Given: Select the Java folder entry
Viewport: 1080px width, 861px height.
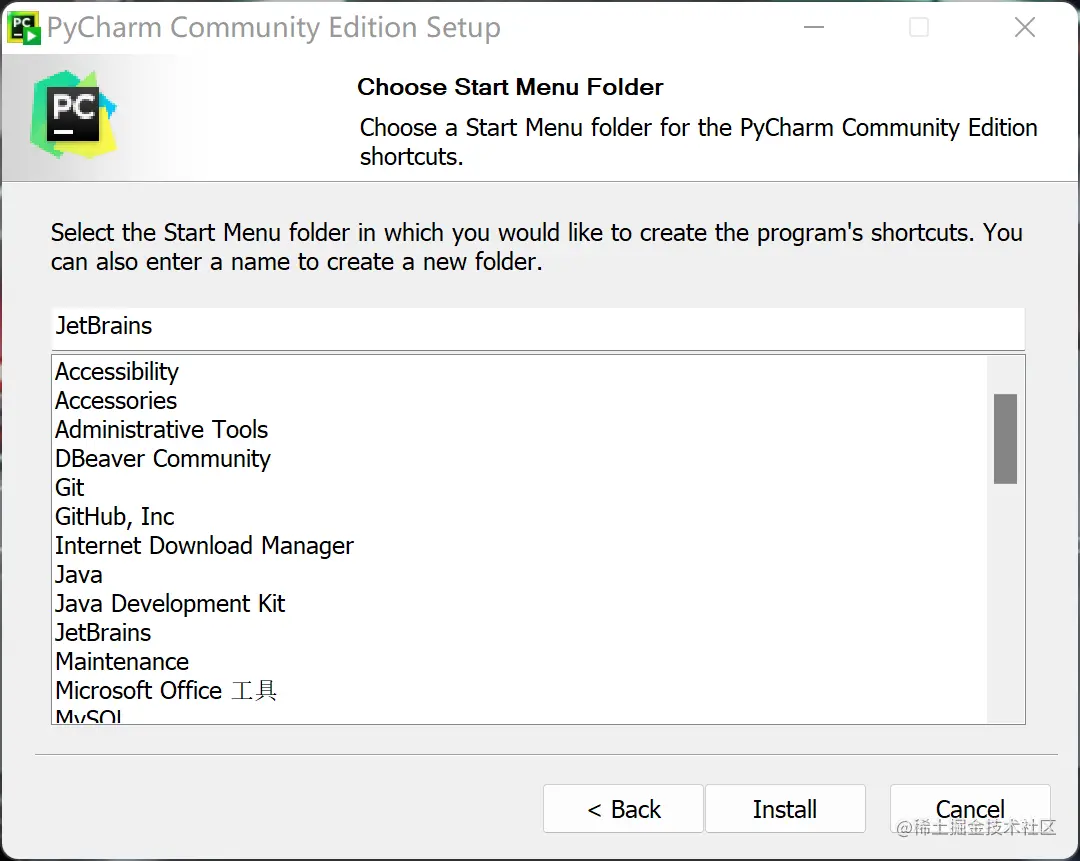Looking at the screenshot, I should click(79, 575).
